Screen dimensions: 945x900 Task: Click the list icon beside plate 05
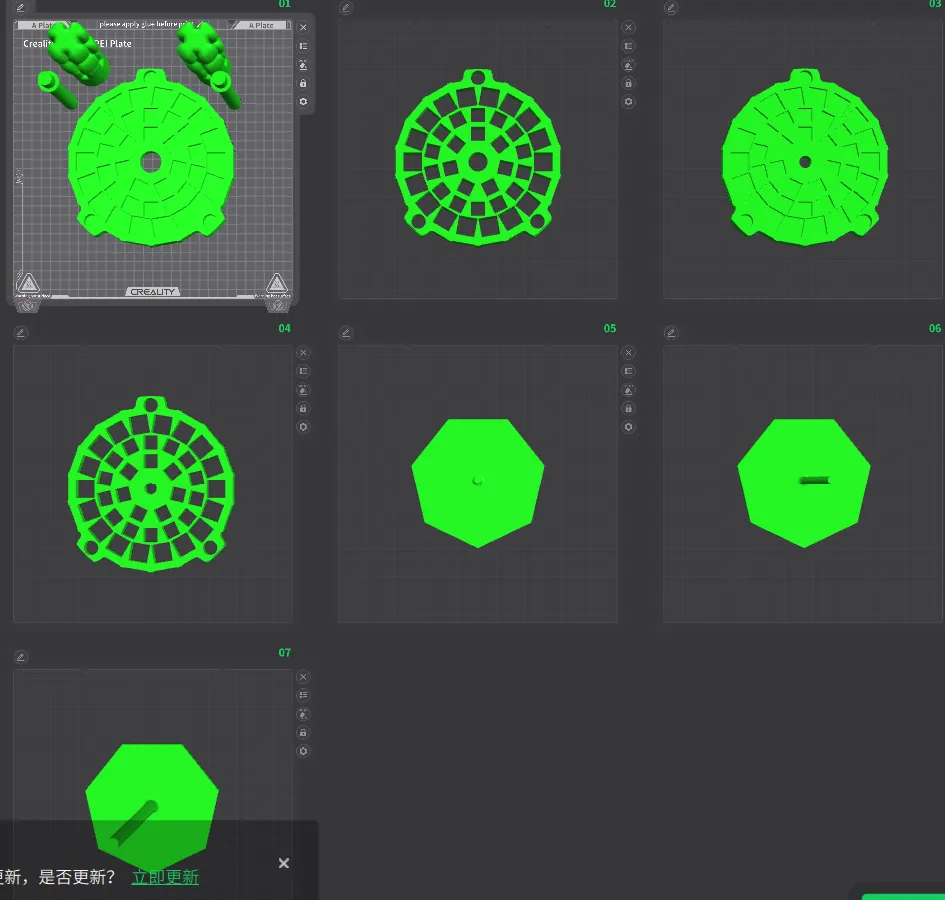[628, 371]
